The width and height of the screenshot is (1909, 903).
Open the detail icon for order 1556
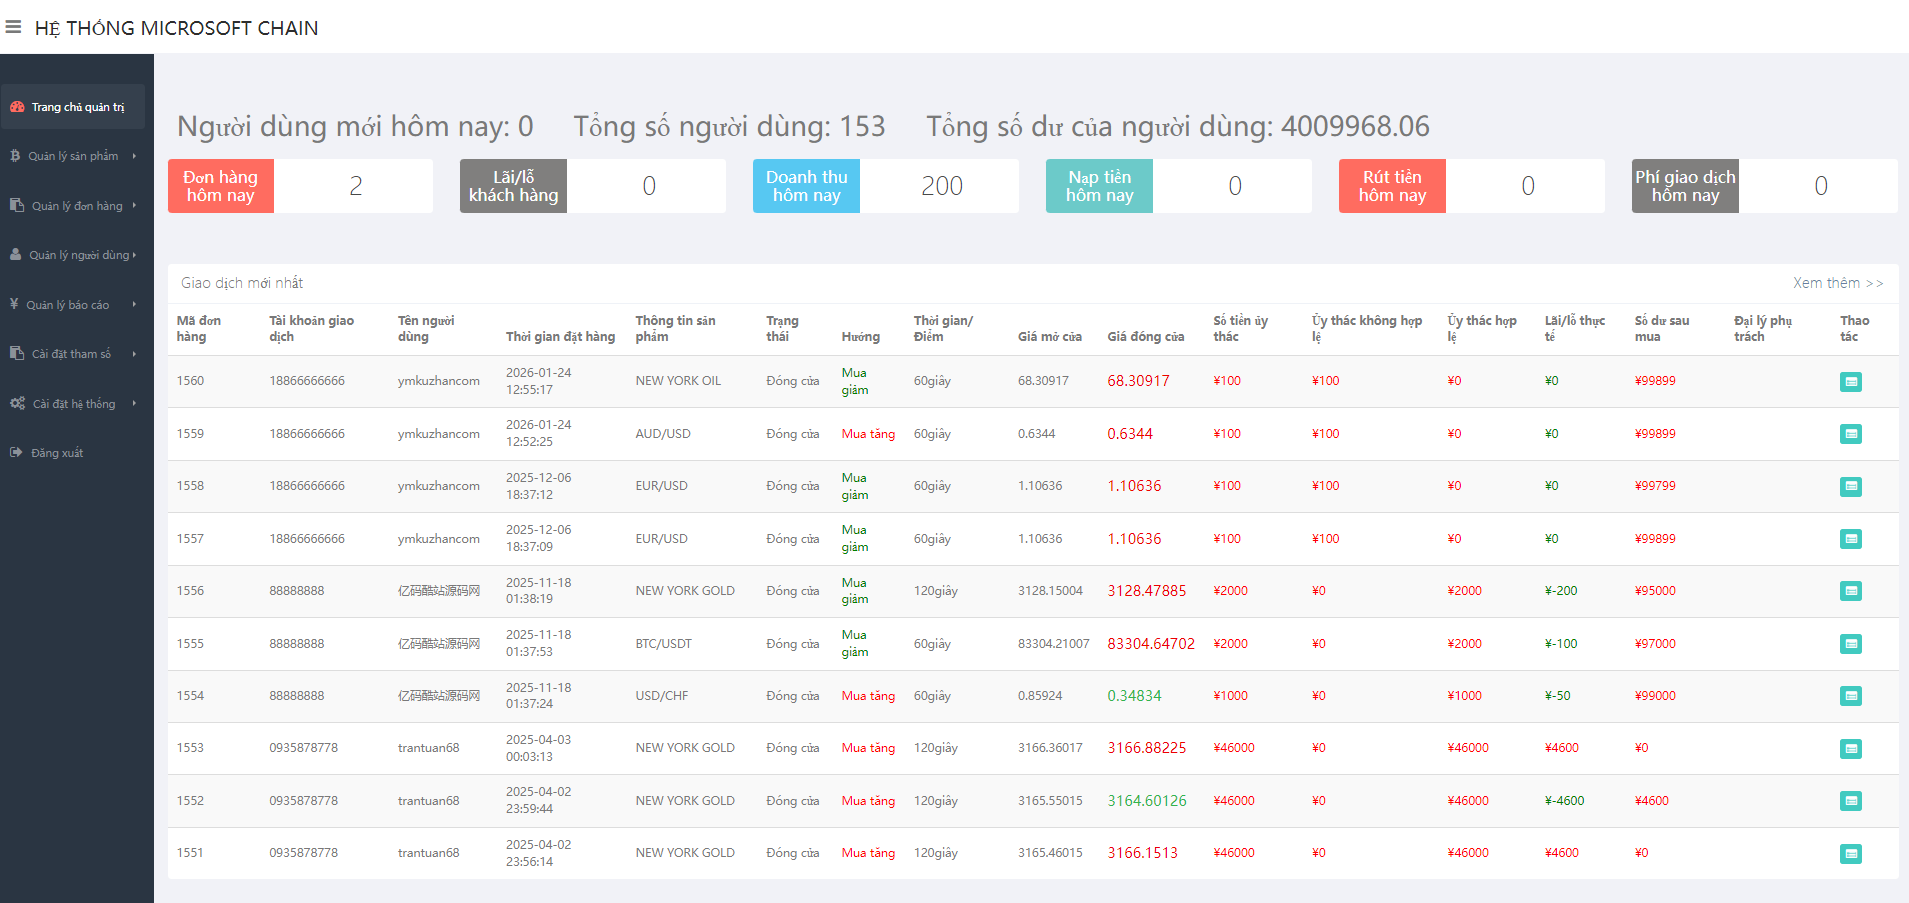click(1850, 591)
